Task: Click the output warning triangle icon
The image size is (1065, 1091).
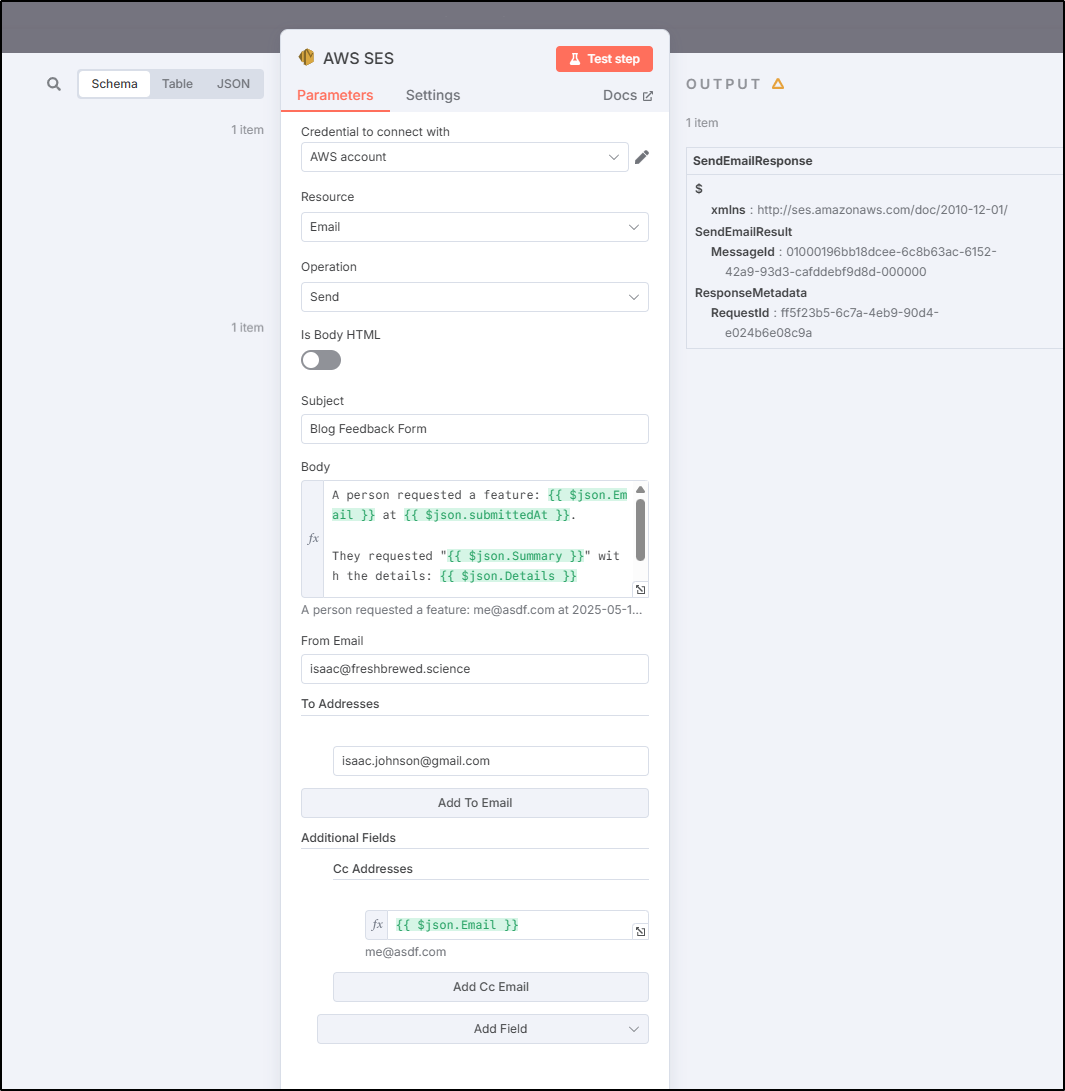Action: pyautogui.click(x=778, y=84)
